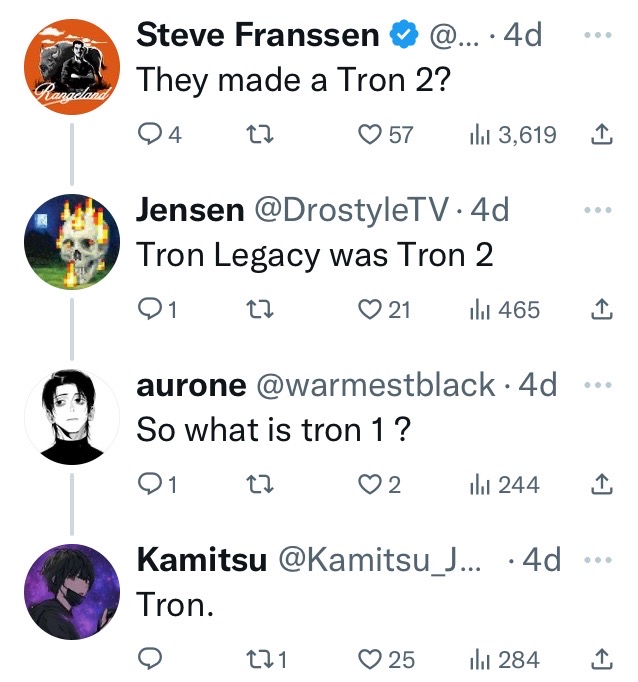Image resolution: width=638 pixels, height=682 pixels.
Task: Reply to Jensen's Tron Legacy tweet
Action: coord(151,310)
